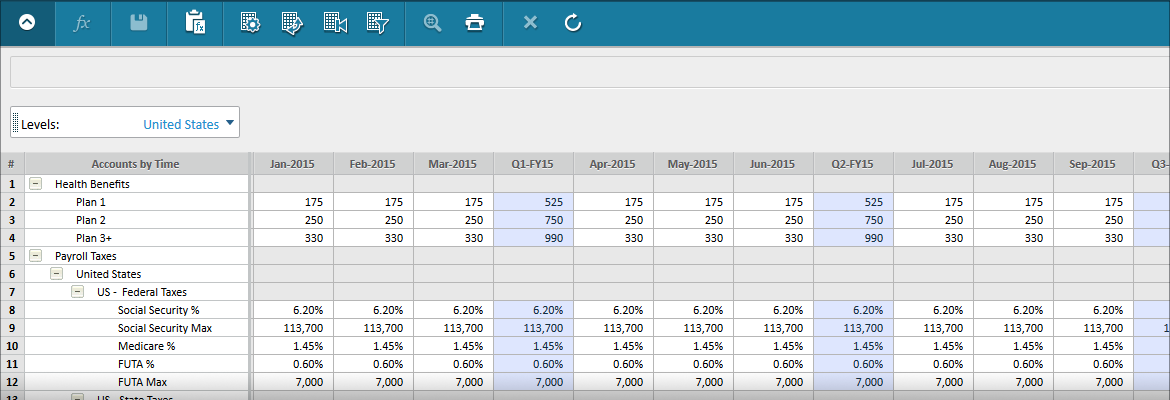The image size is (1170, 400).
Task: Click into the formula bar field
Action: tap(589, 72)
